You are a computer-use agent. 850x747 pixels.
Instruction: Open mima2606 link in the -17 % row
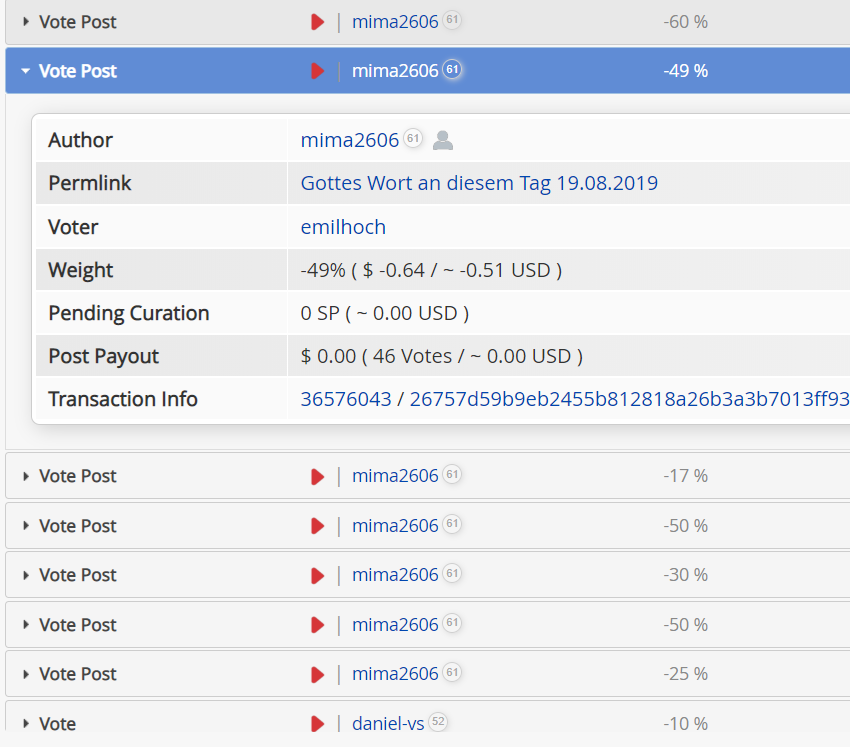pos(395,476)
